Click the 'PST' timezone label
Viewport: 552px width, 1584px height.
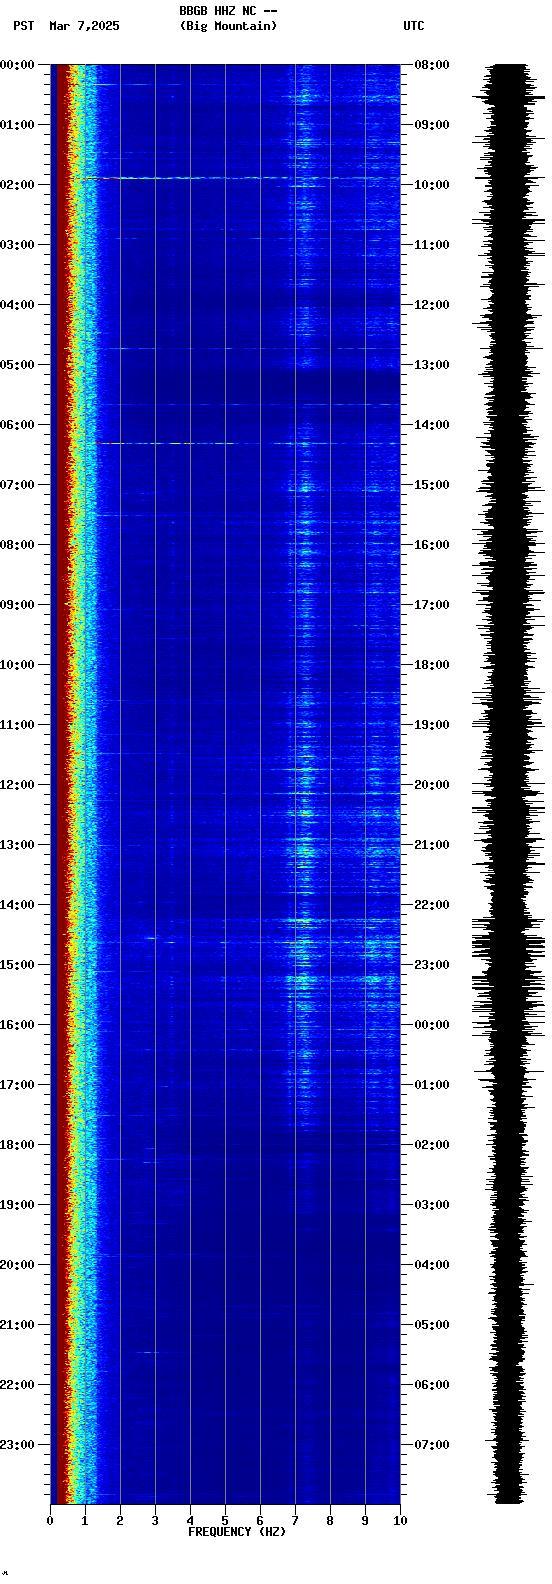[23, 26]
